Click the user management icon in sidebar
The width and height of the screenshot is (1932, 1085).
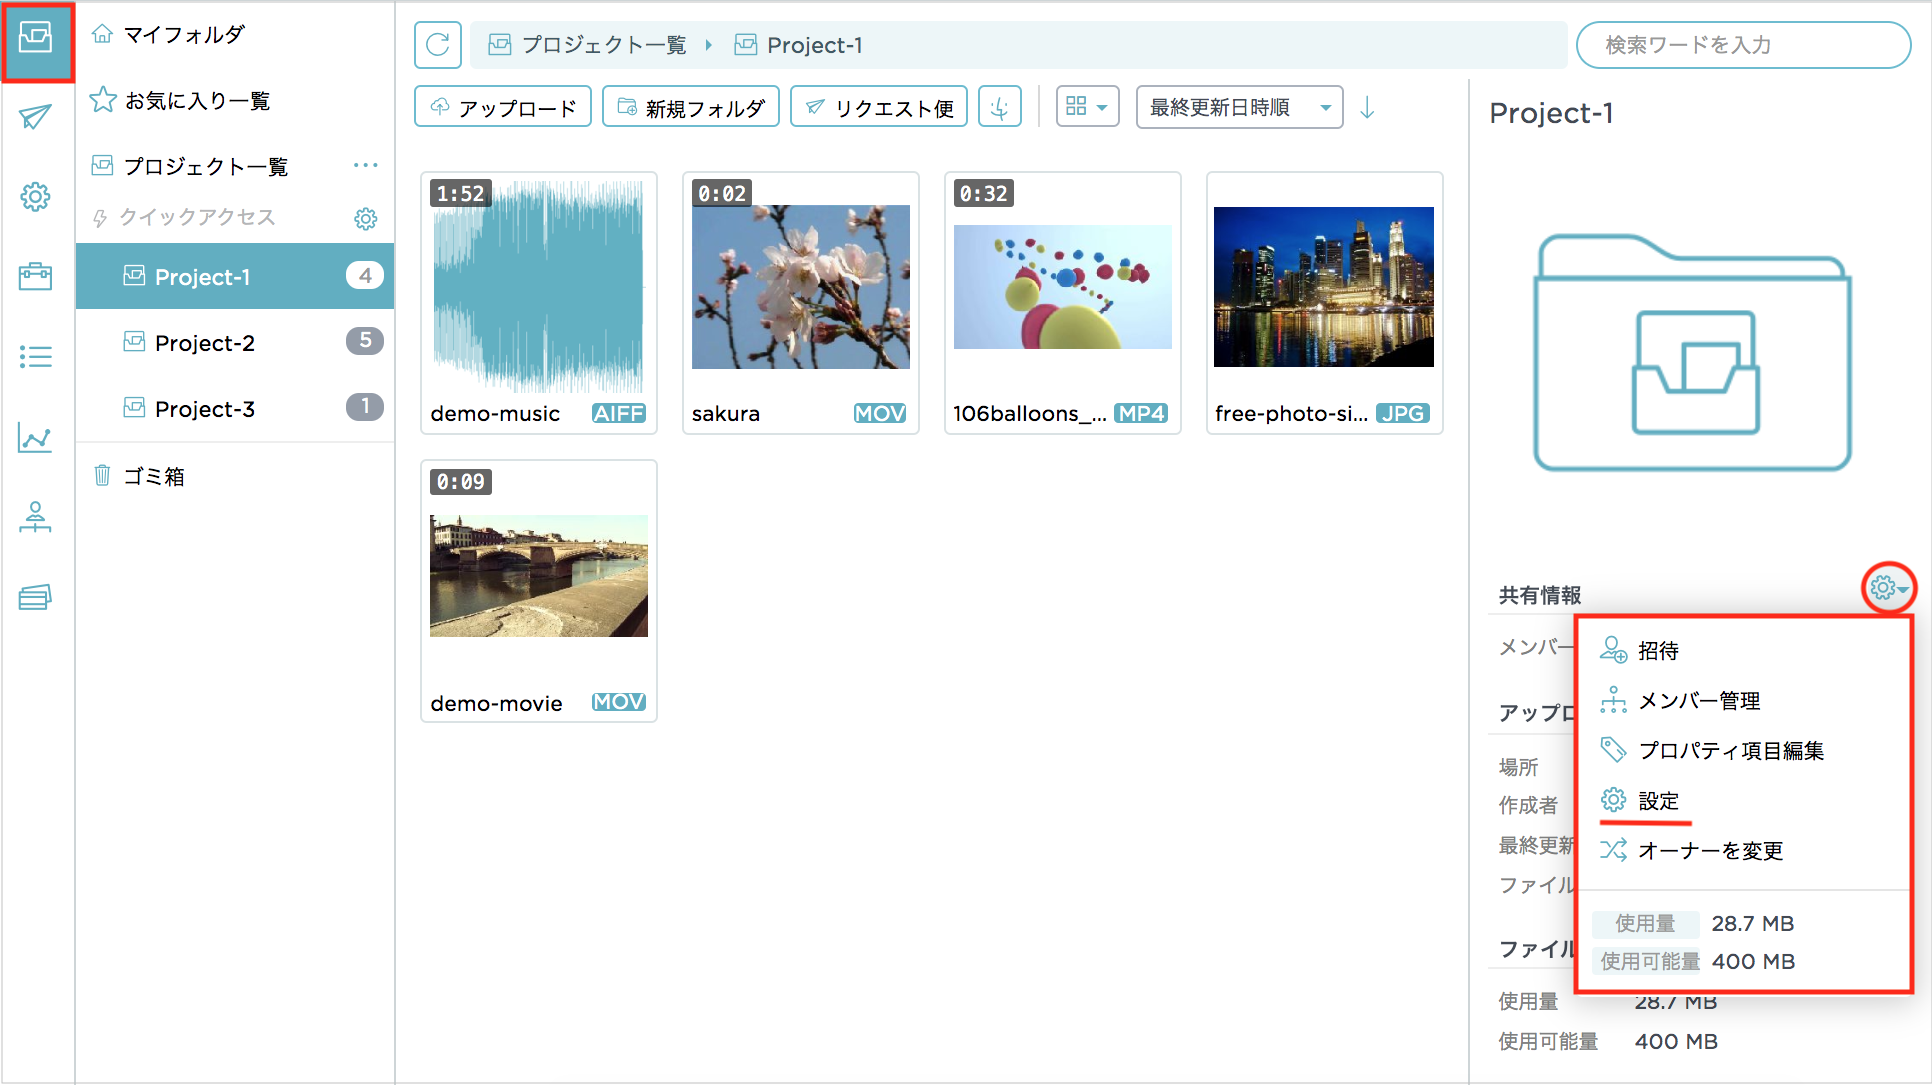36,517
